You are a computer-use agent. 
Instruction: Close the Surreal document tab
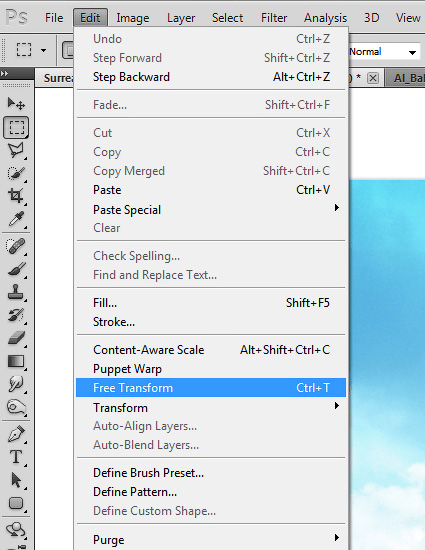[x=373, y=78]
